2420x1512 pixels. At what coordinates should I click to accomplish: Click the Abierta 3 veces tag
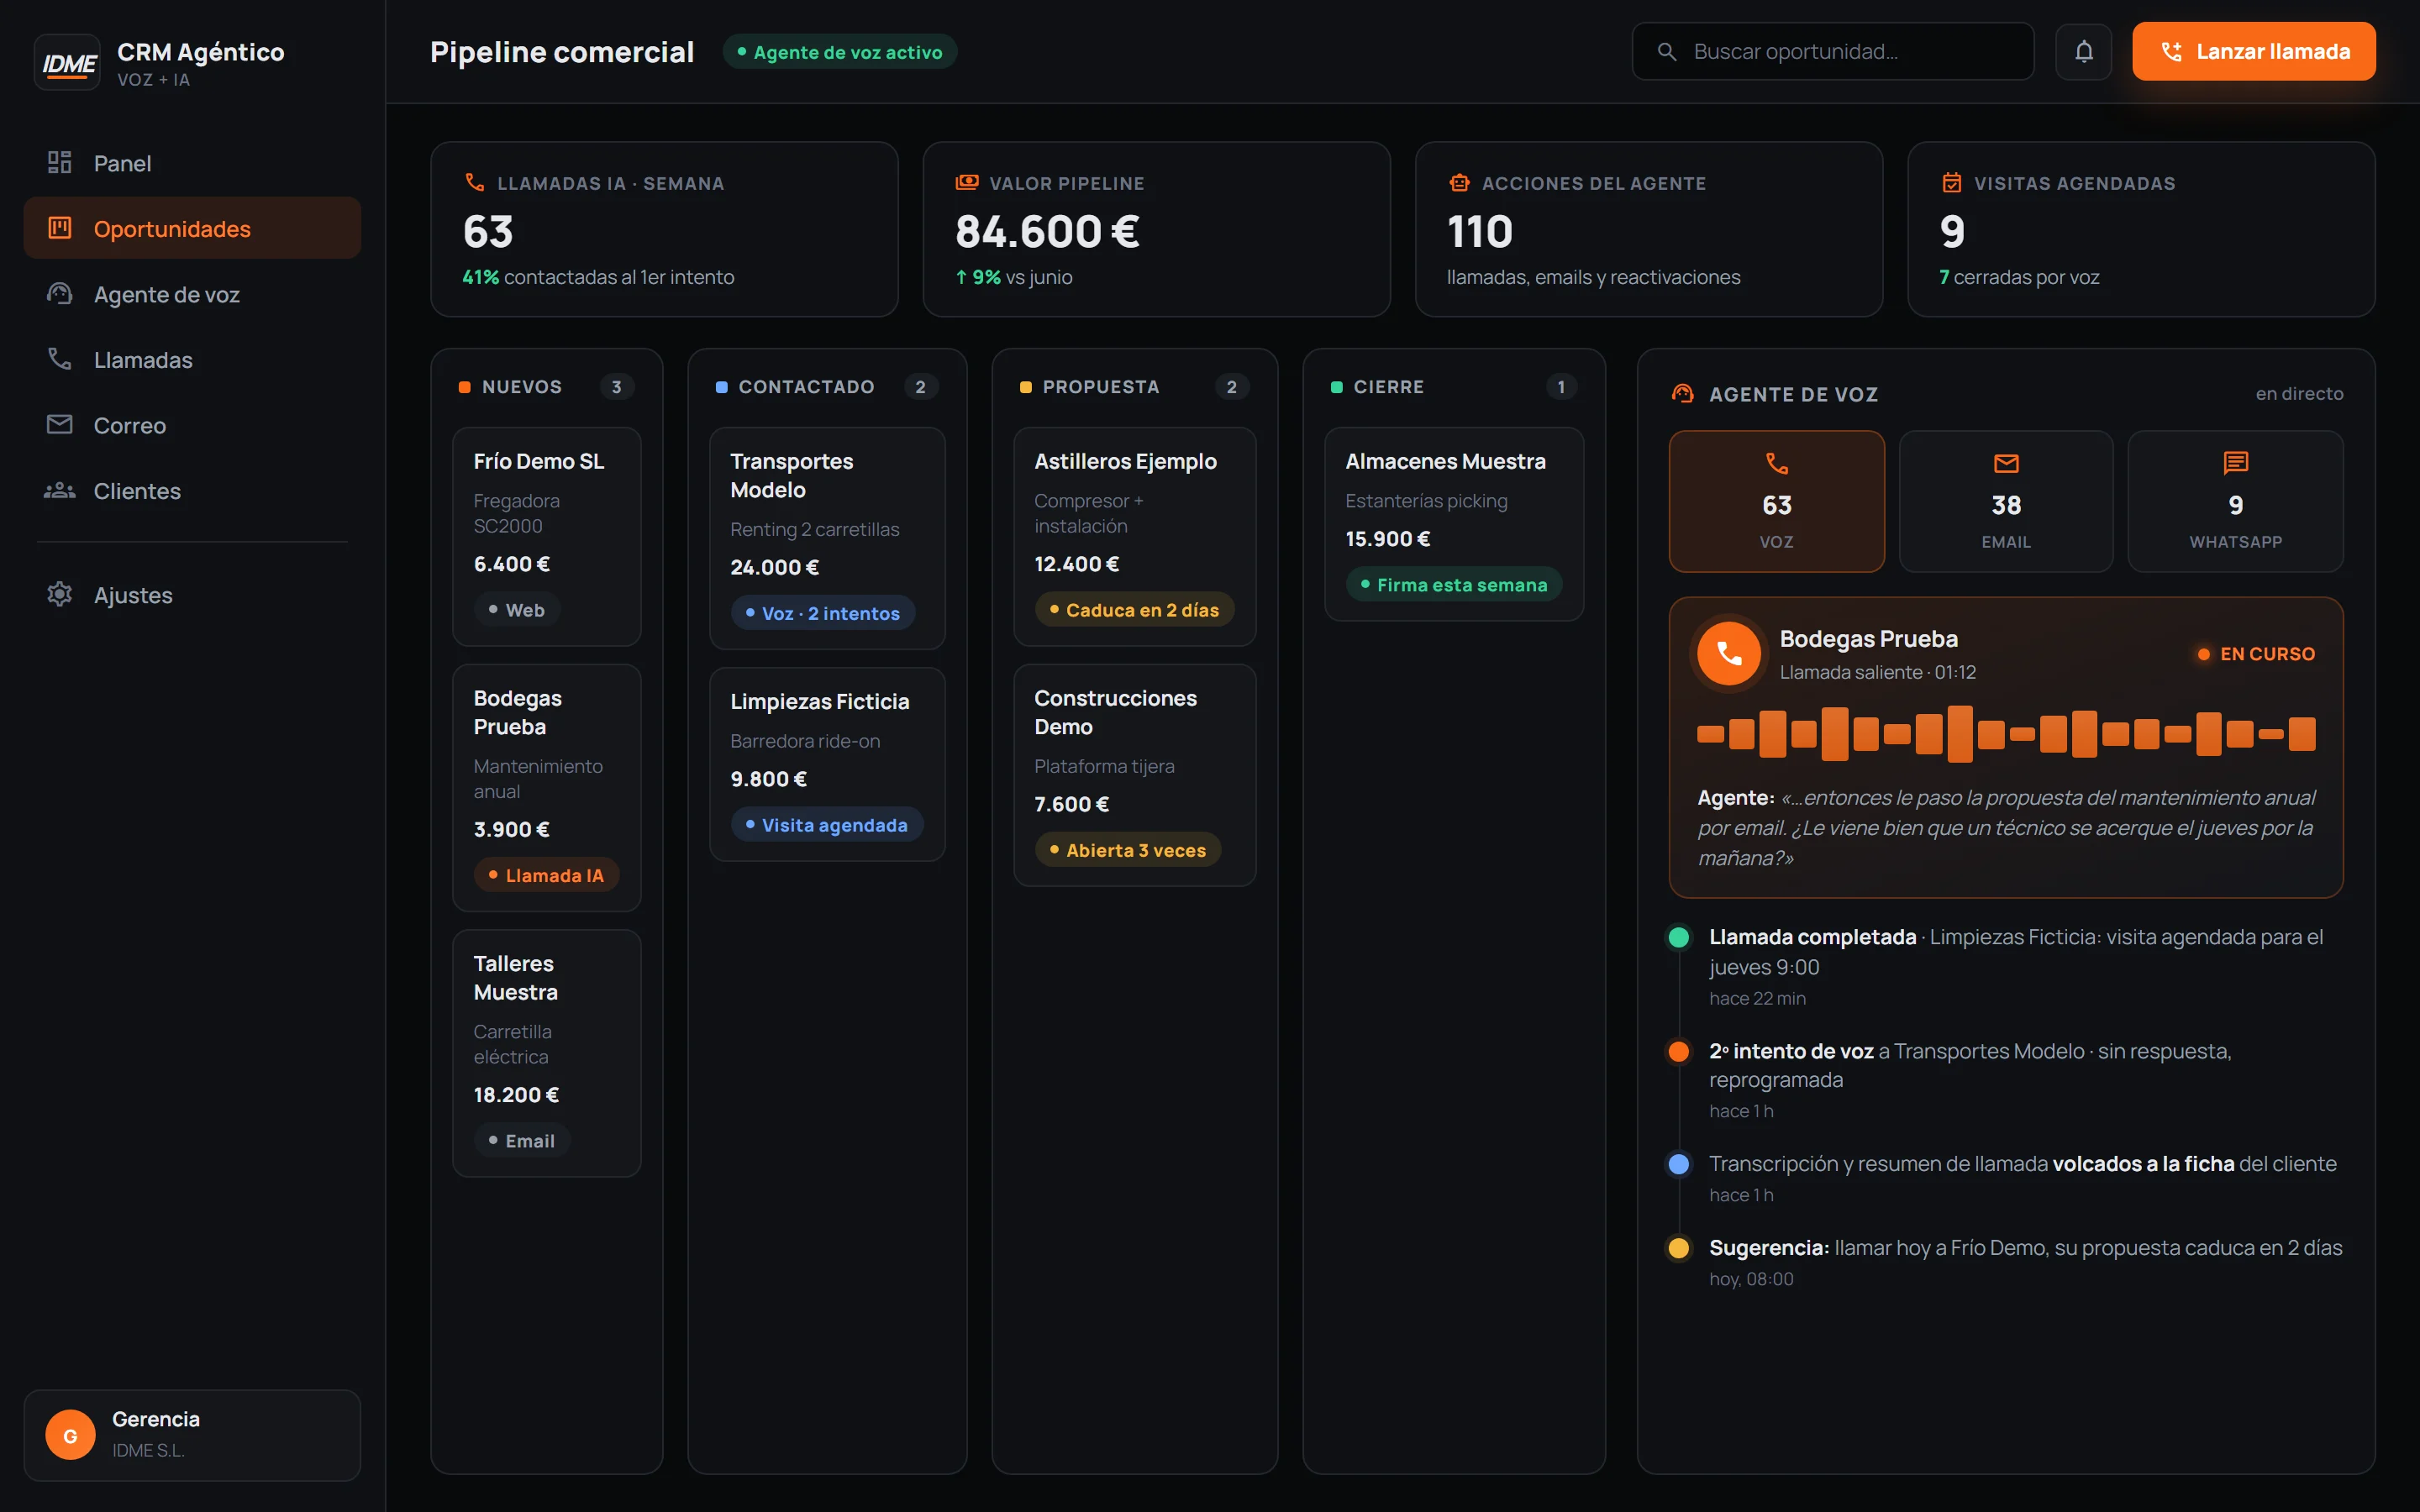tap(1128, 850)
